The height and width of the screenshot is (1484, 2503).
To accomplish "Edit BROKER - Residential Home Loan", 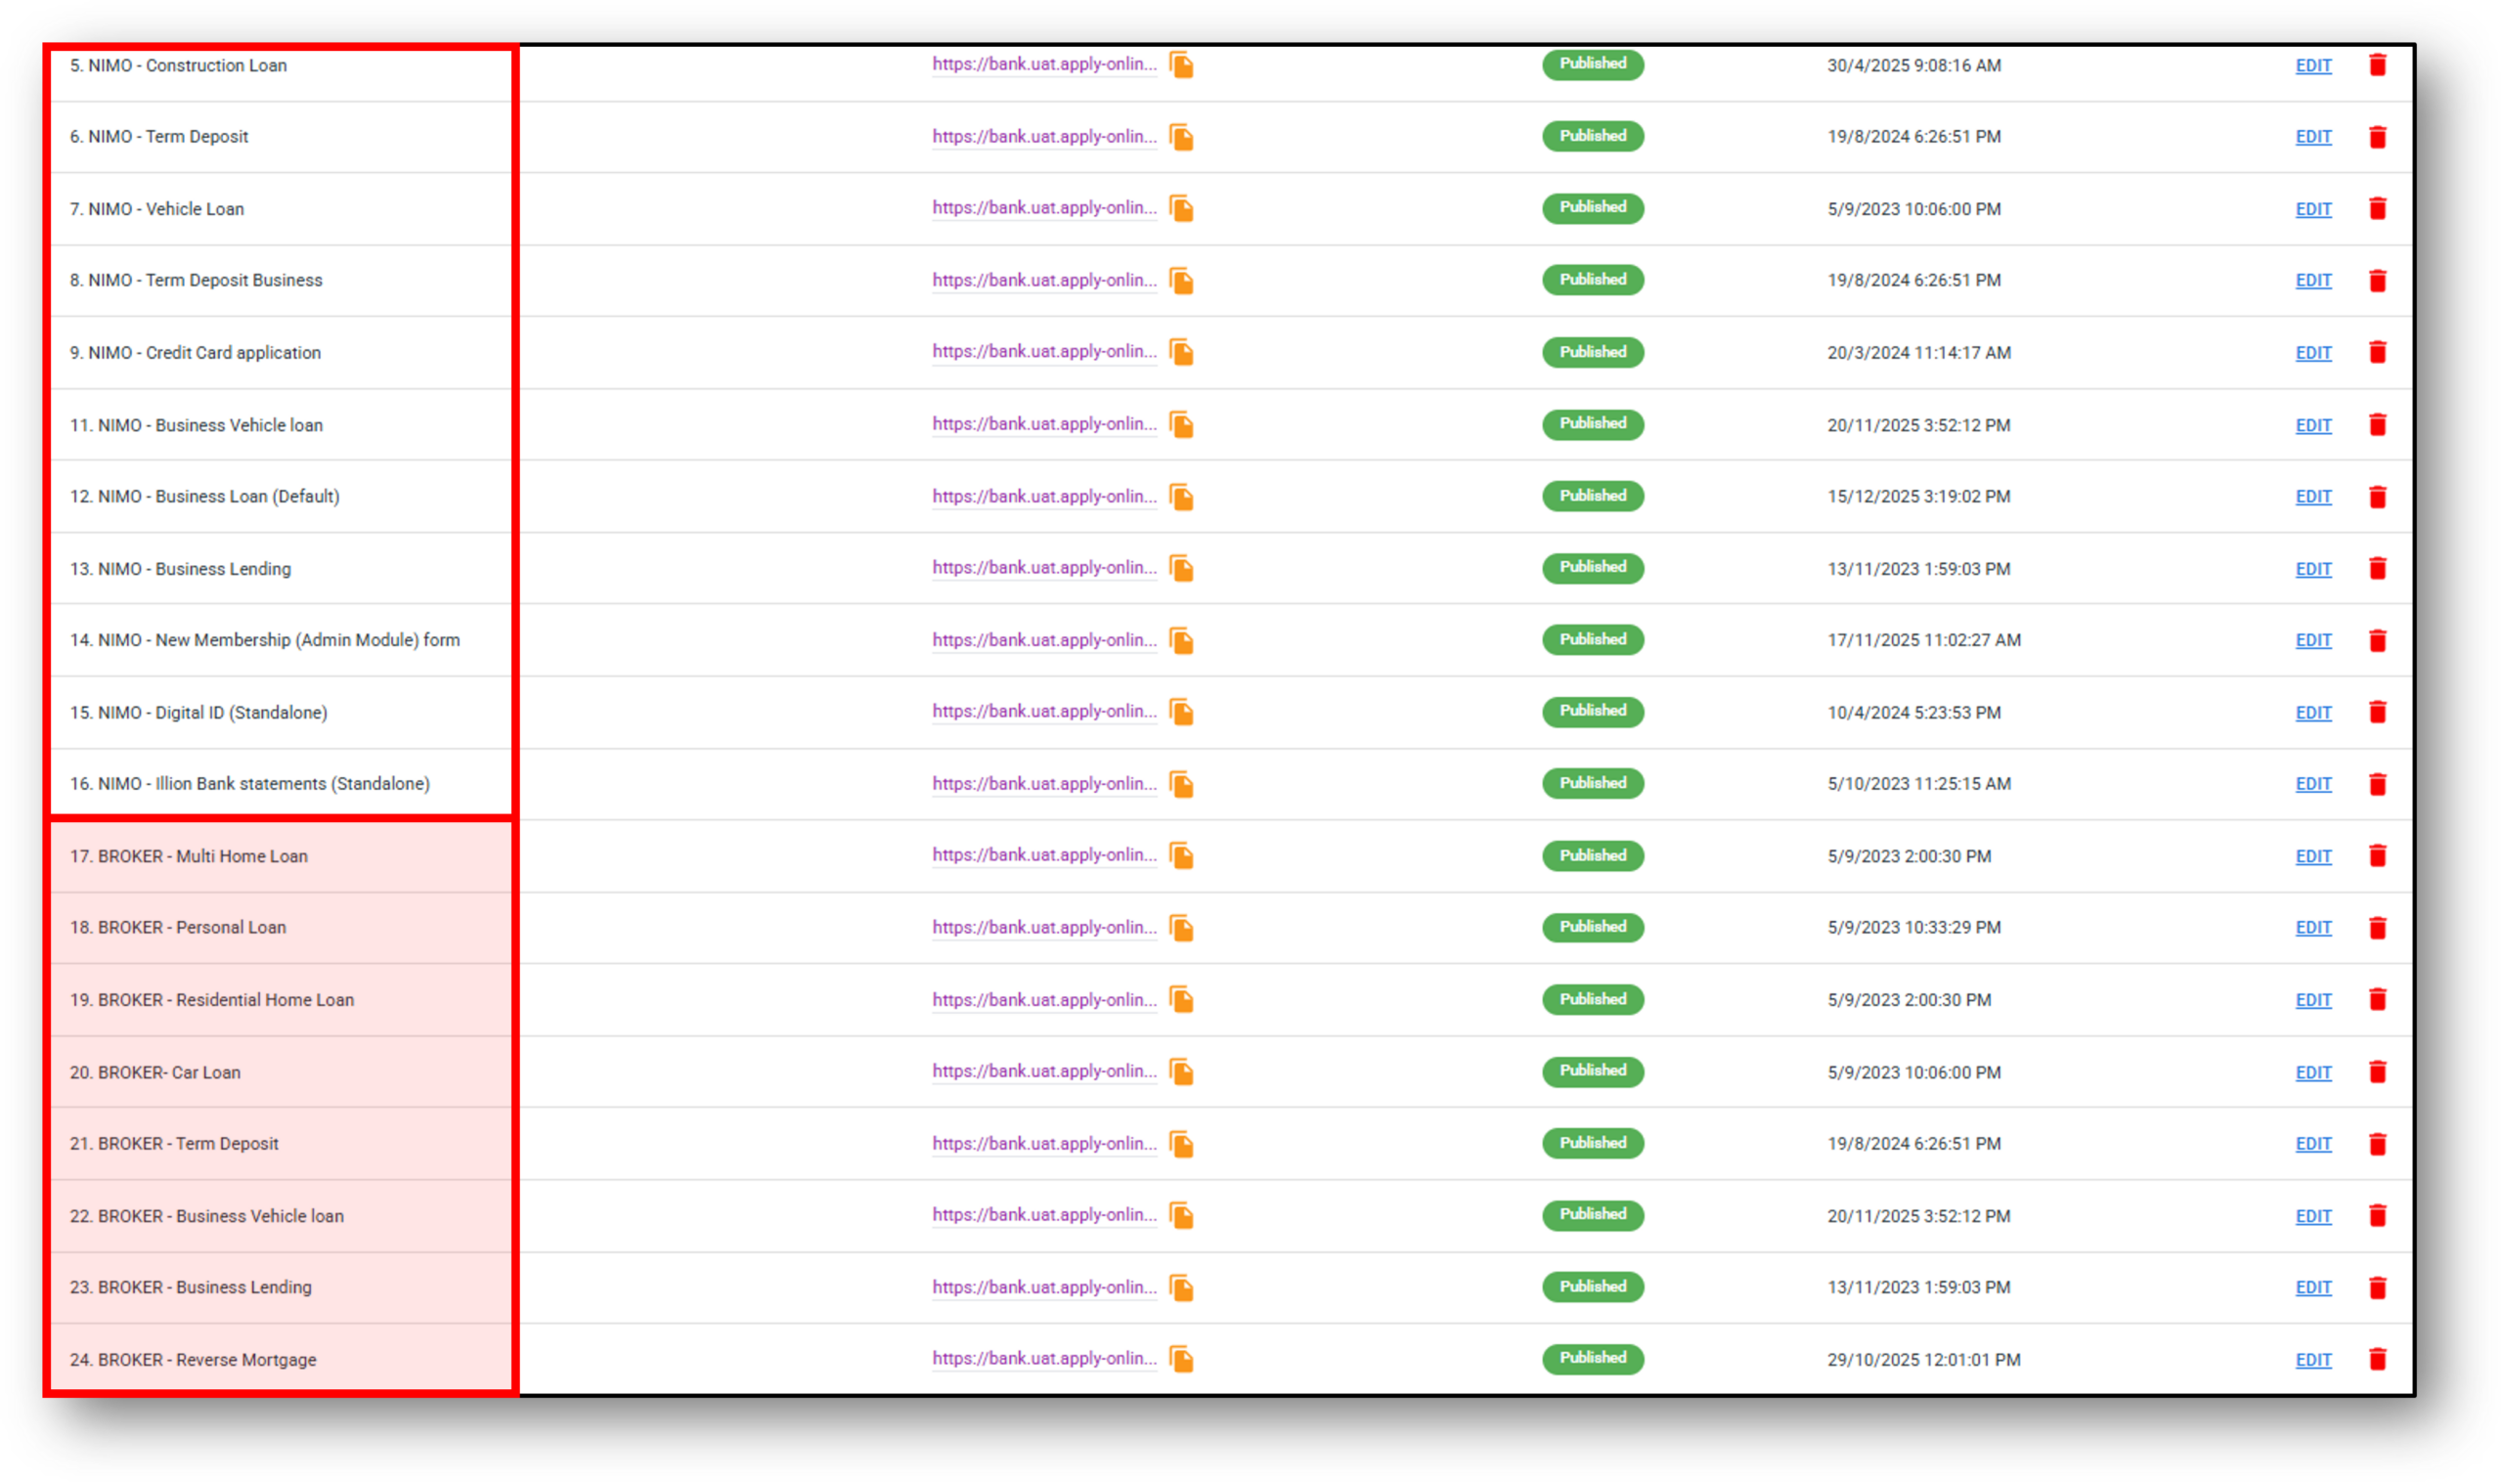I will [x=2312, y=1000].
